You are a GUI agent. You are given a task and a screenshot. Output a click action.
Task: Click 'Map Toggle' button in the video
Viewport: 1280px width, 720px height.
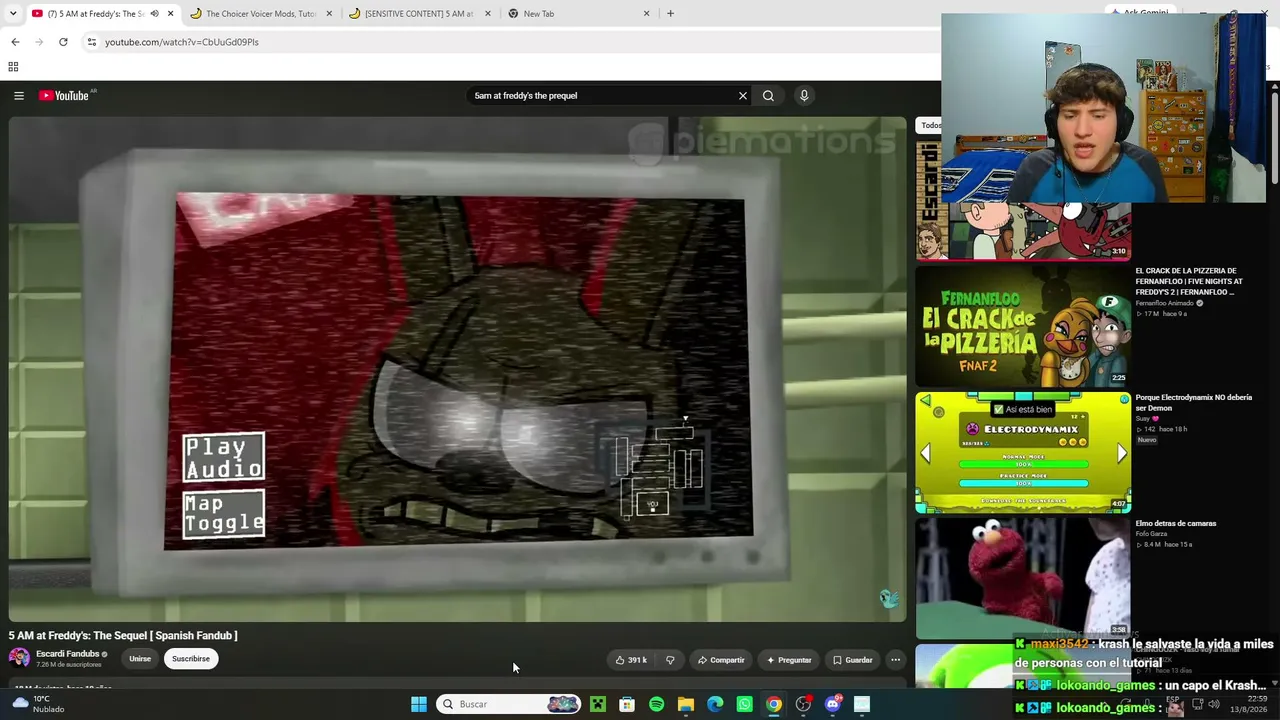click(x=224, y=514)
